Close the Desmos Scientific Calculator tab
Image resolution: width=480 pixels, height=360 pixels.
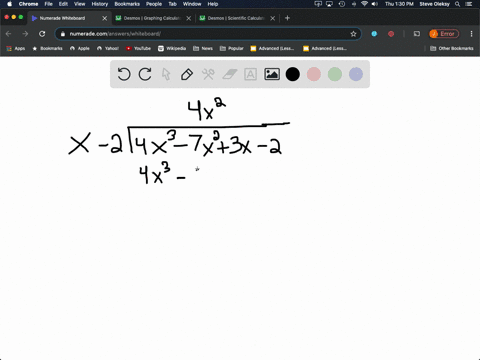coord(273,18)
